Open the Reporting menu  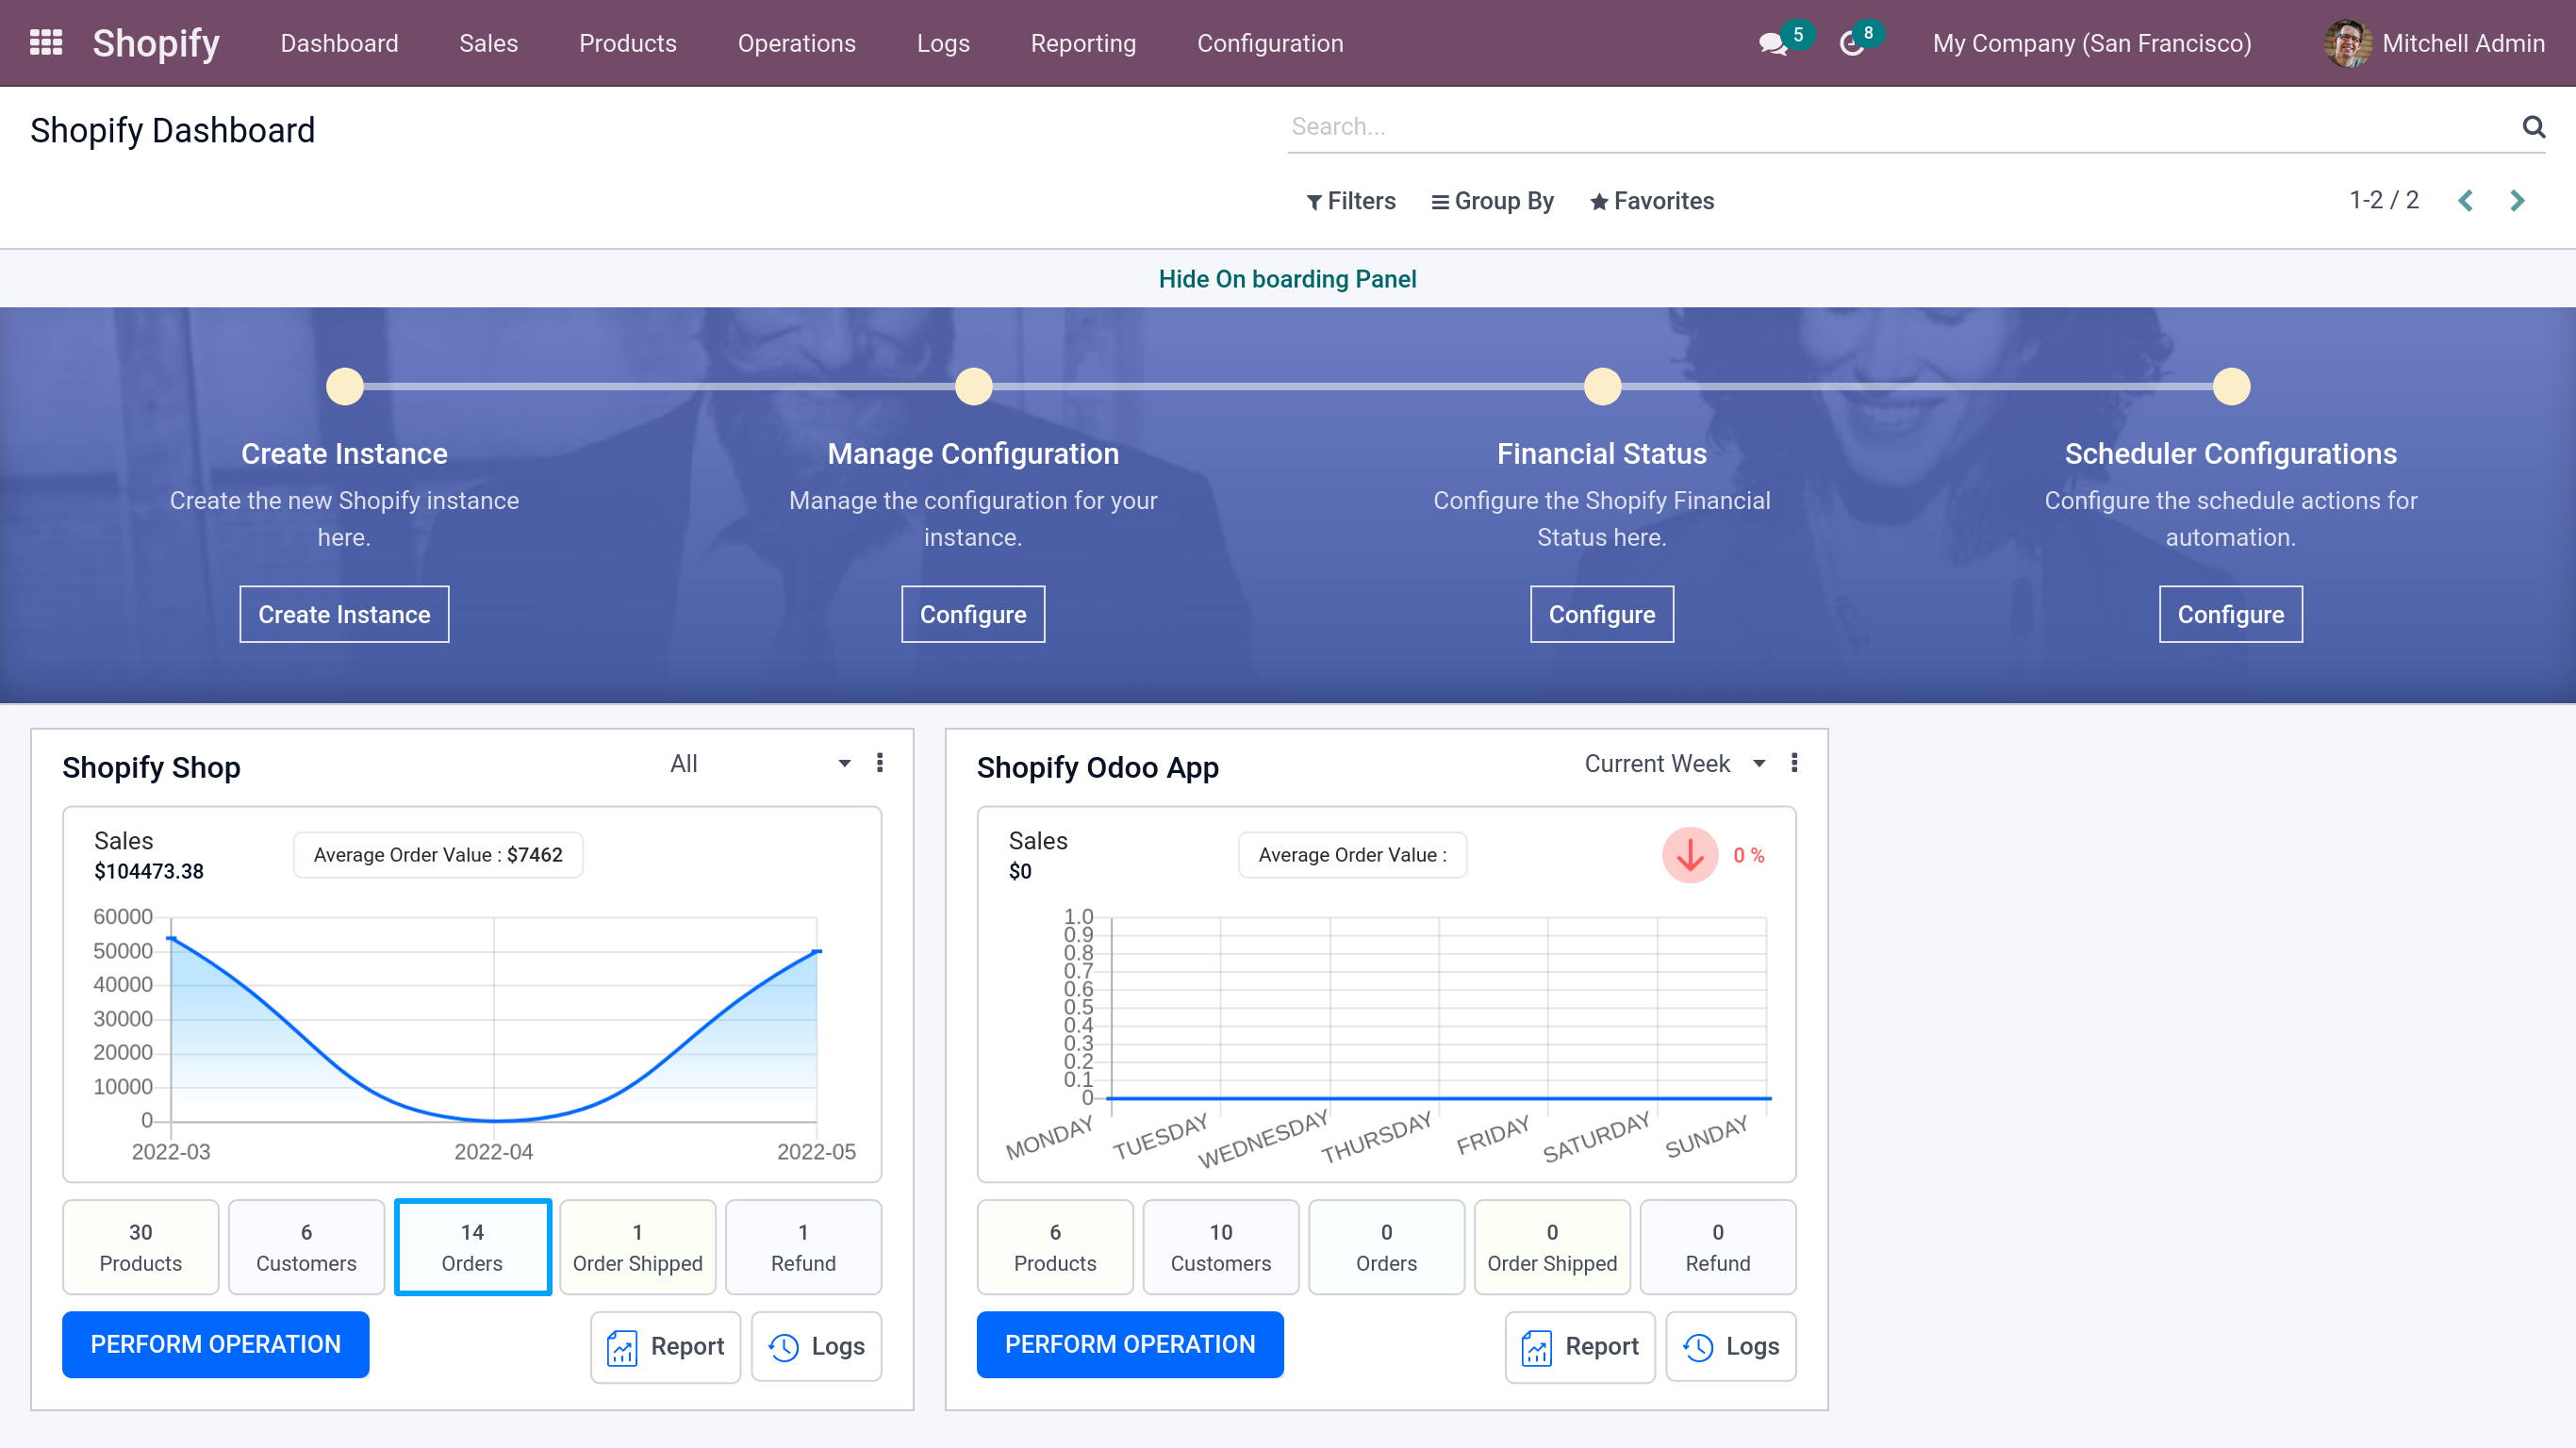pos(1083,44)
